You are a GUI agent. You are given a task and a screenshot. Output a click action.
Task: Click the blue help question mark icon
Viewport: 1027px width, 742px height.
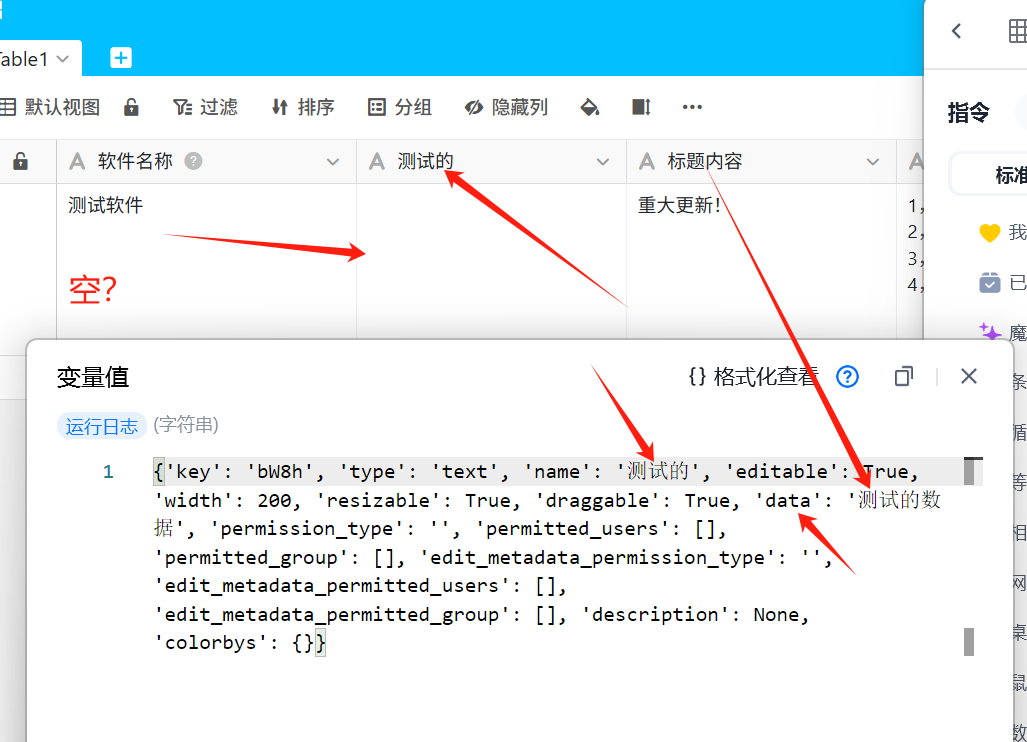[x=847, y=376]
